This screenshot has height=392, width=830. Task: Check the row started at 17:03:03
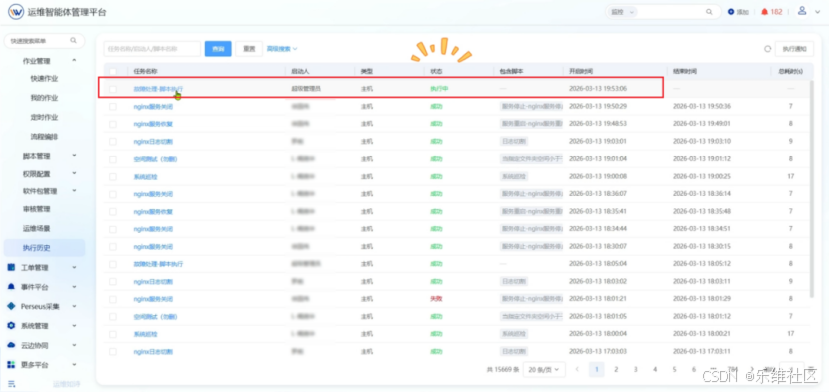coord(113,351)
